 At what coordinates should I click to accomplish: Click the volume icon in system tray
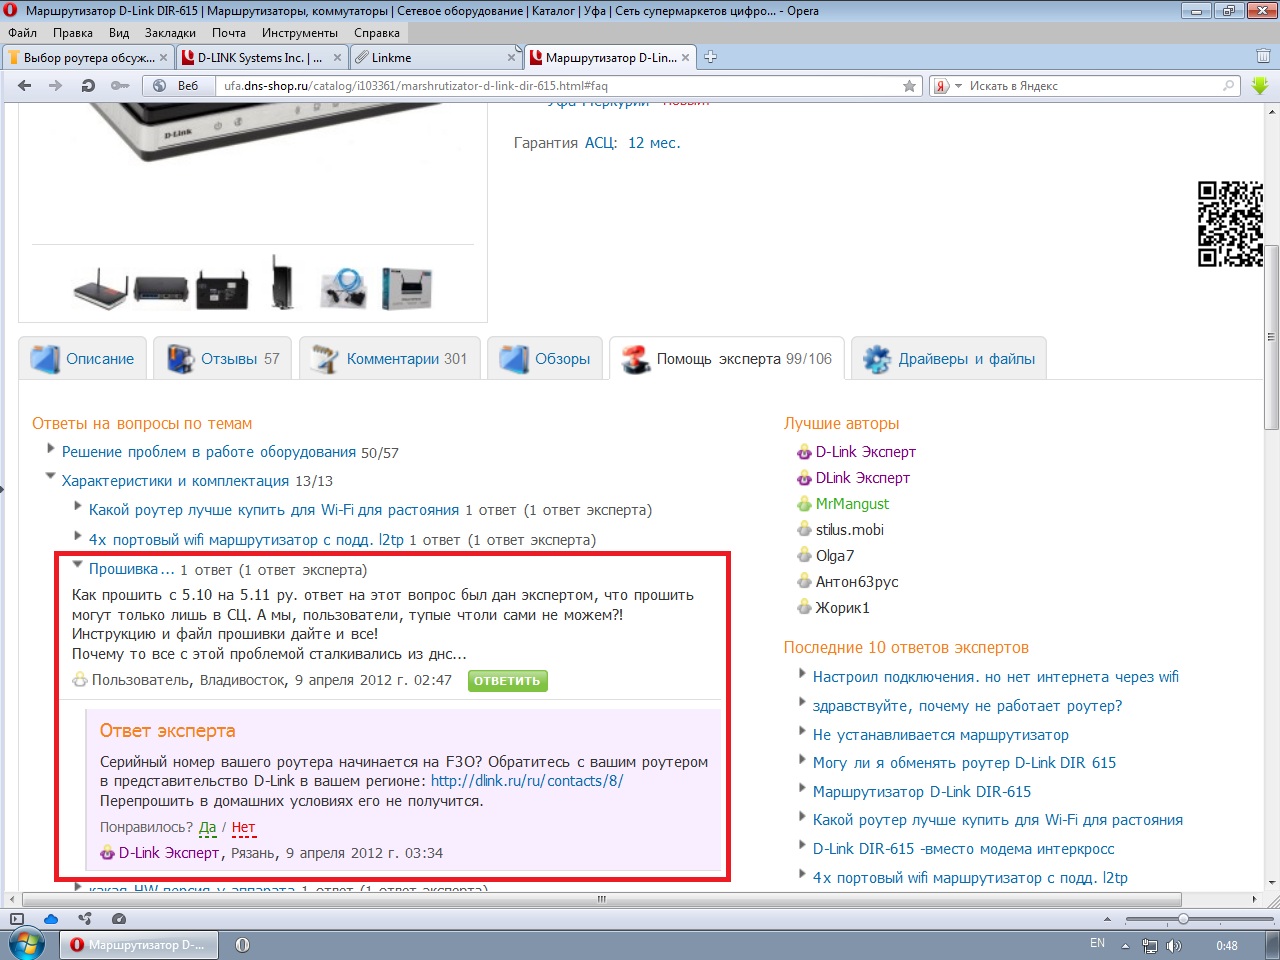[1173, 945]
